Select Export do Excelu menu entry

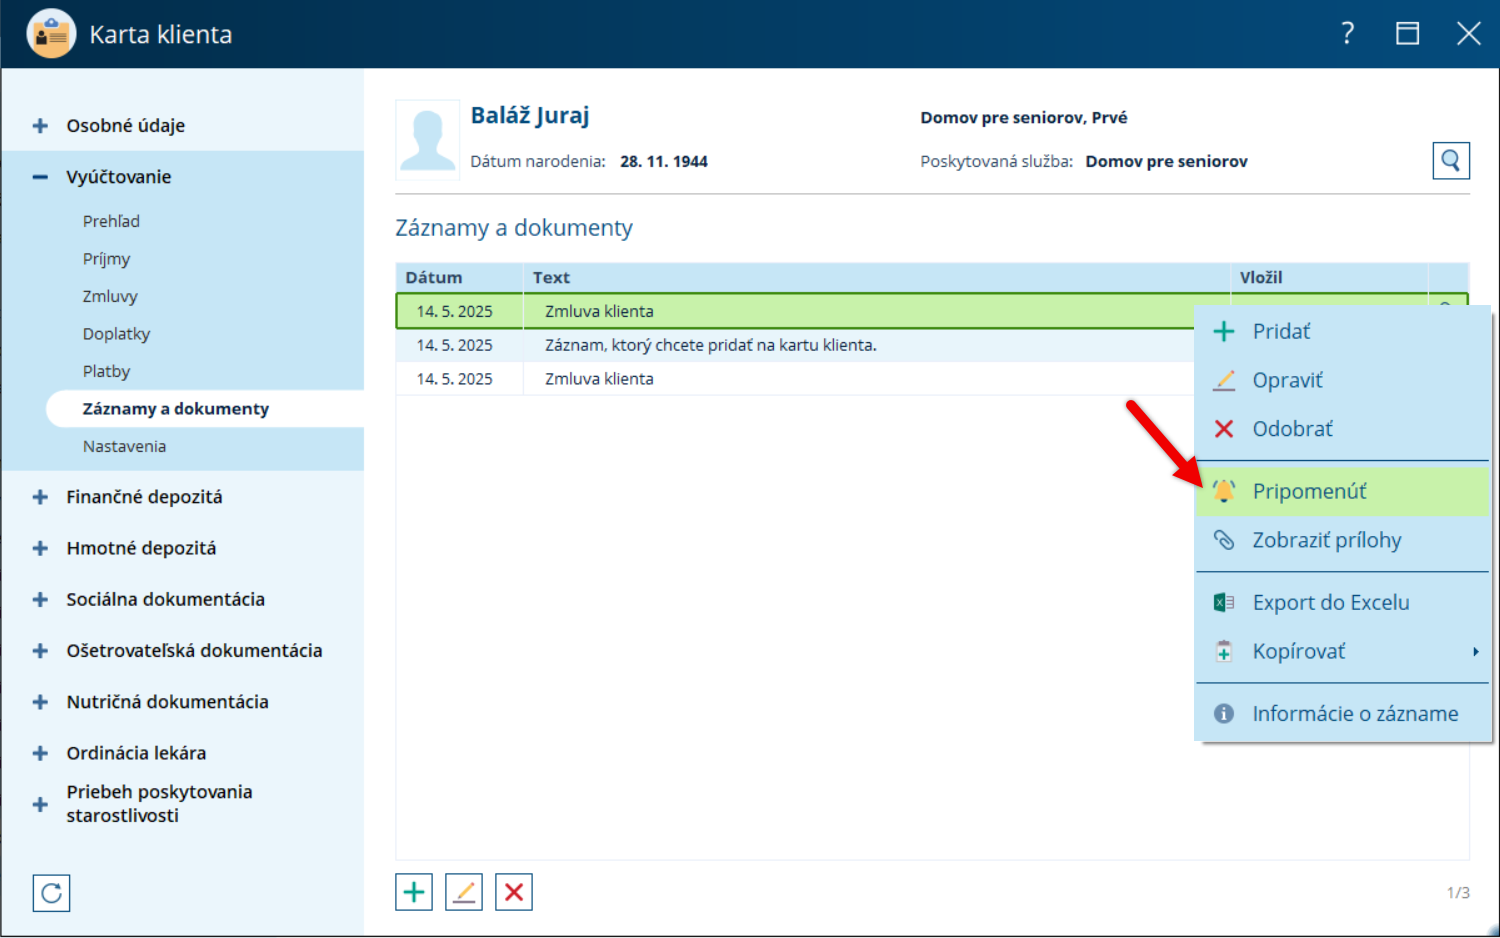pyautogui.click(x=1343, y=602)
